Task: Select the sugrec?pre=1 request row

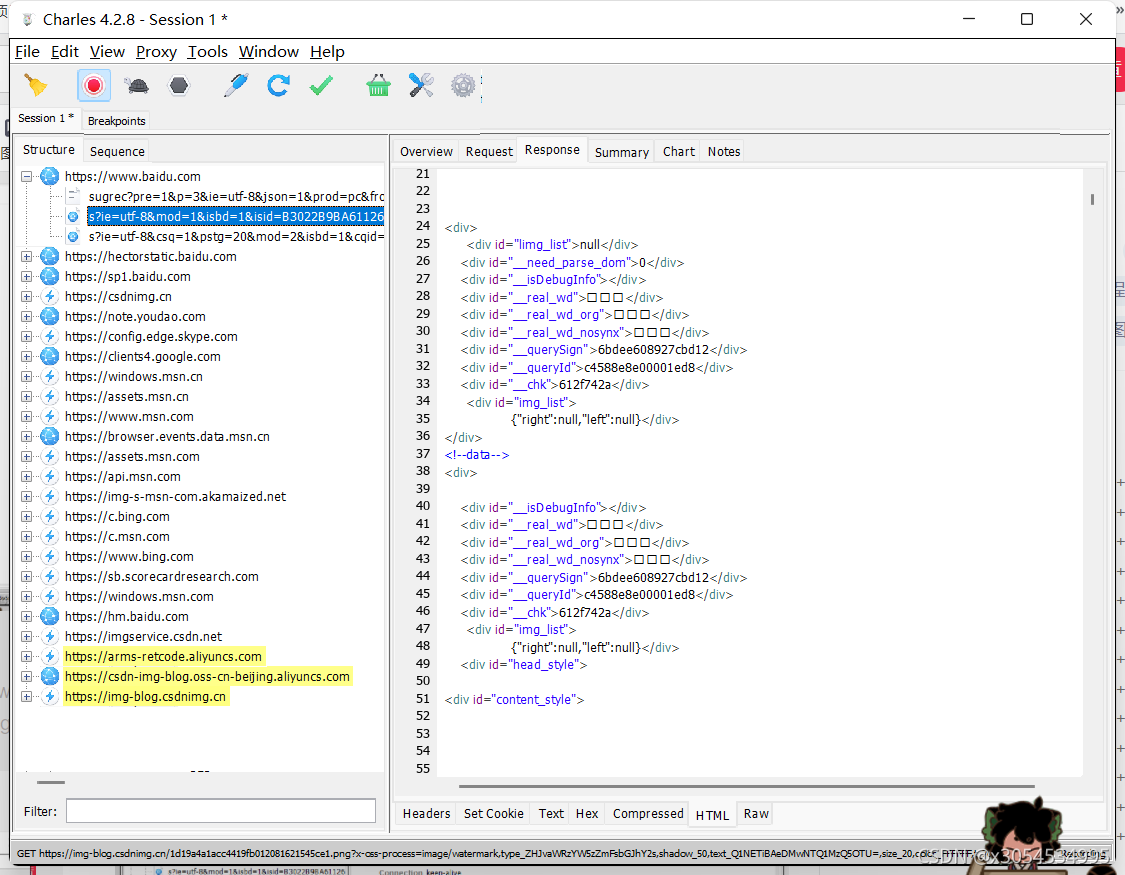Action: (x=236, y=197)
